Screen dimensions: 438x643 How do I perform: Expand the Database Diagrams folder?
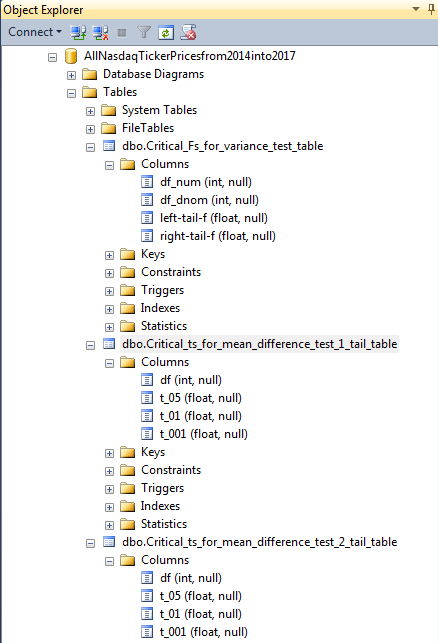click(71, 75)
